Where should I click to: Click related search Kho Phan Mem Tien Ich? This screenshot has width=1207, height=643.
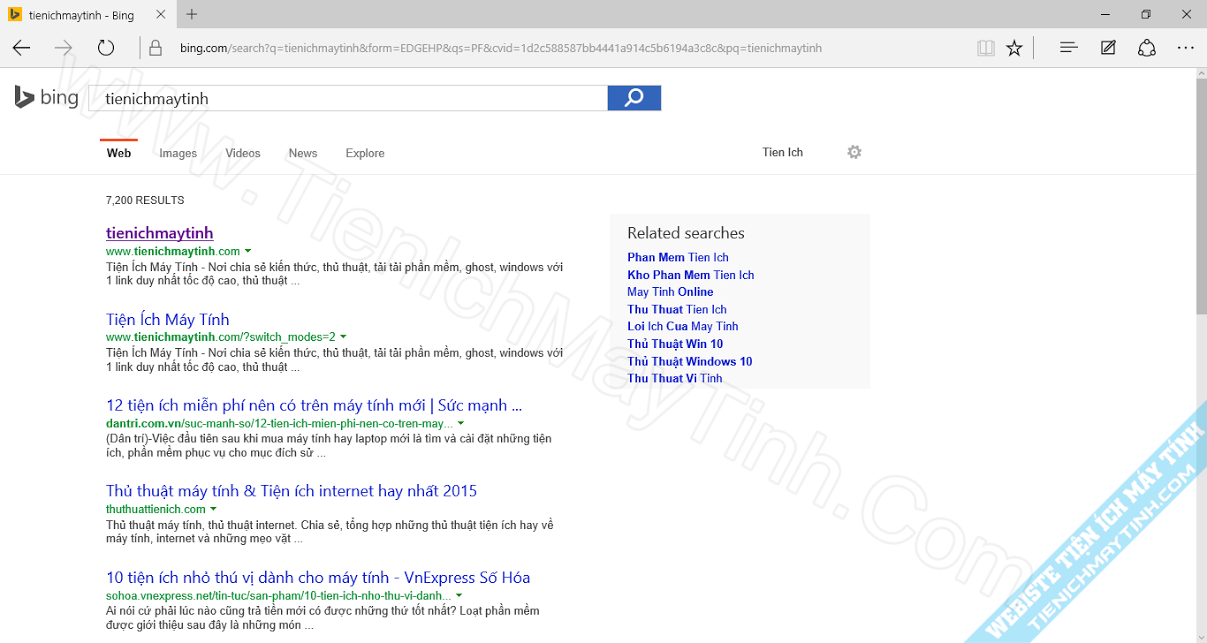(x=691, y=275)
